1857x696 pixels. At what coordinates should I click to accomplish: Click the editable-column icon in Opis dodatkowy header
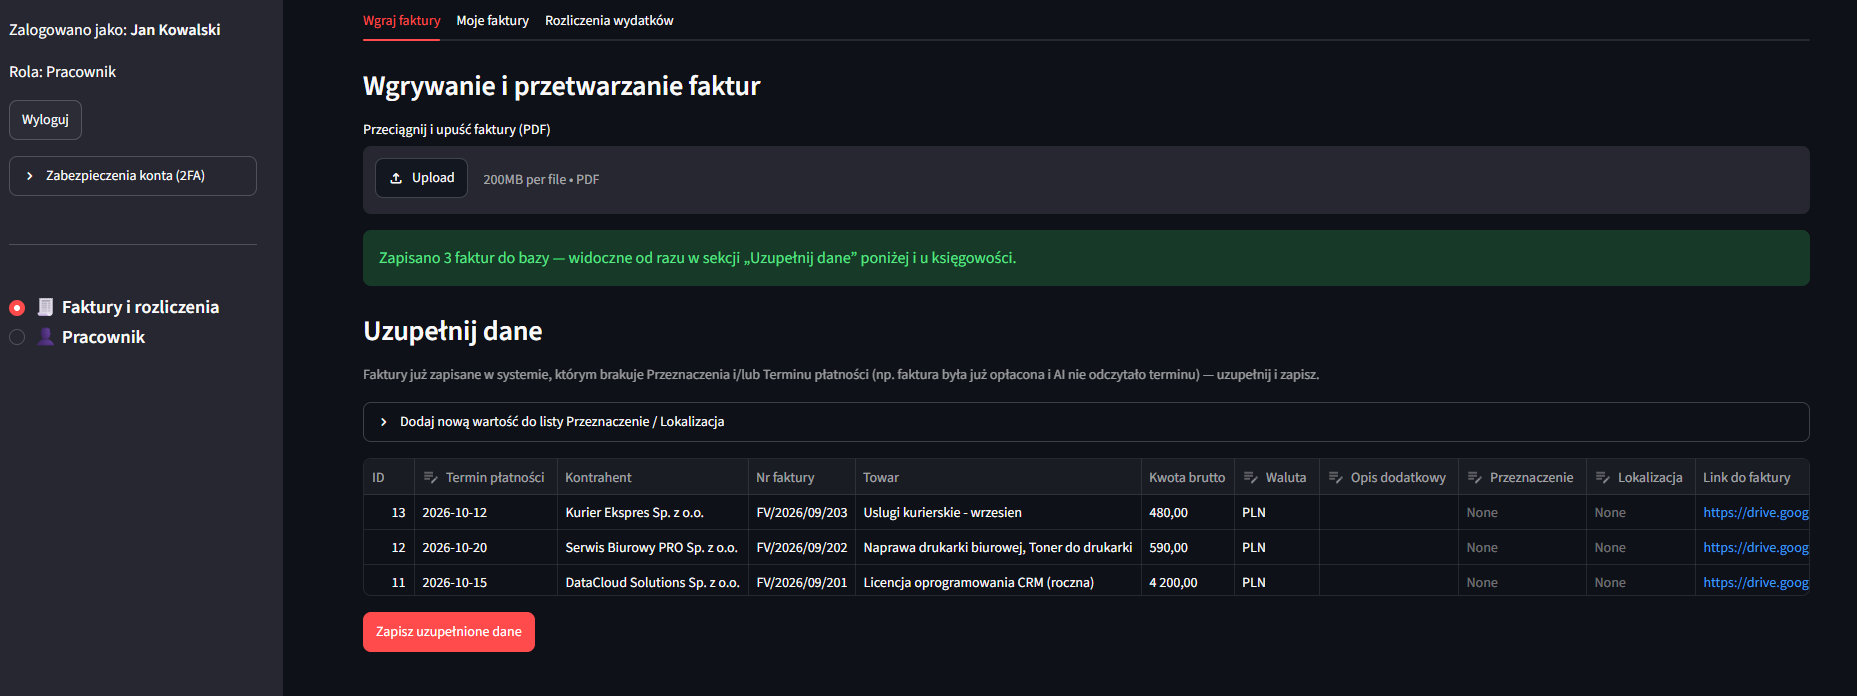(x=1336, y=477)
